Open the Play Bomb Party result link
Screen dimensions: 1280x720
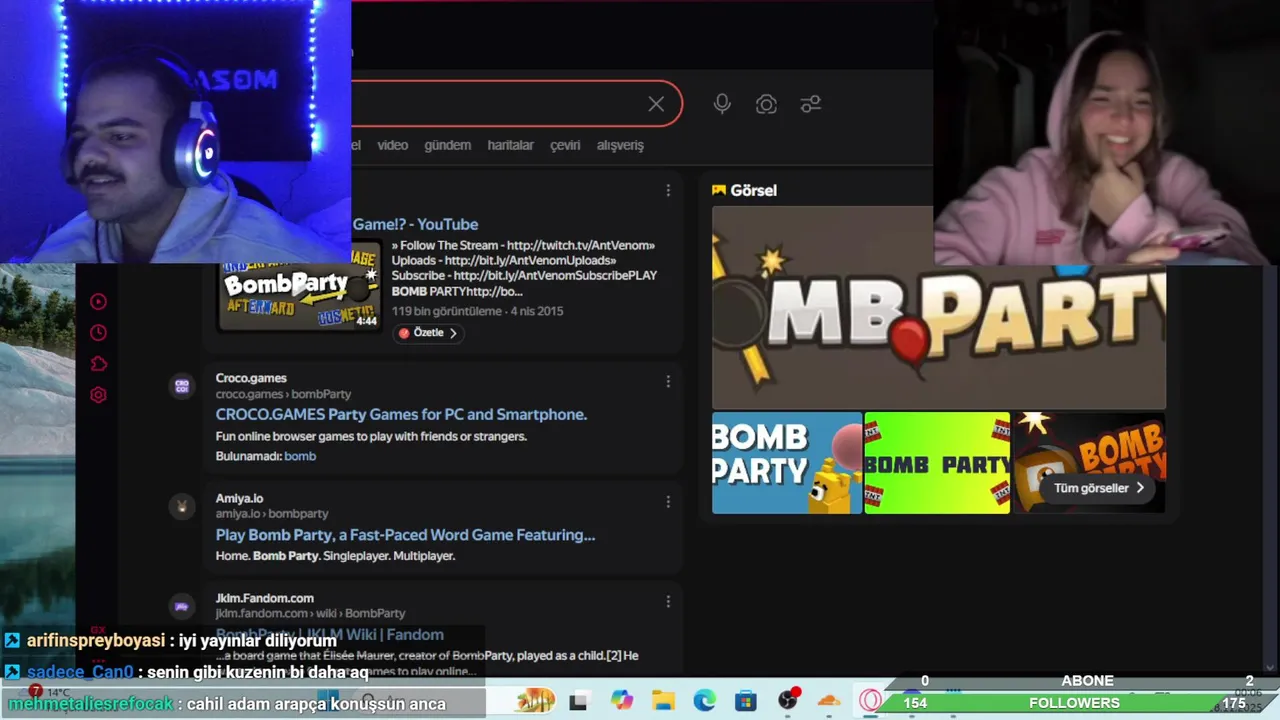[x=405, y=535]
